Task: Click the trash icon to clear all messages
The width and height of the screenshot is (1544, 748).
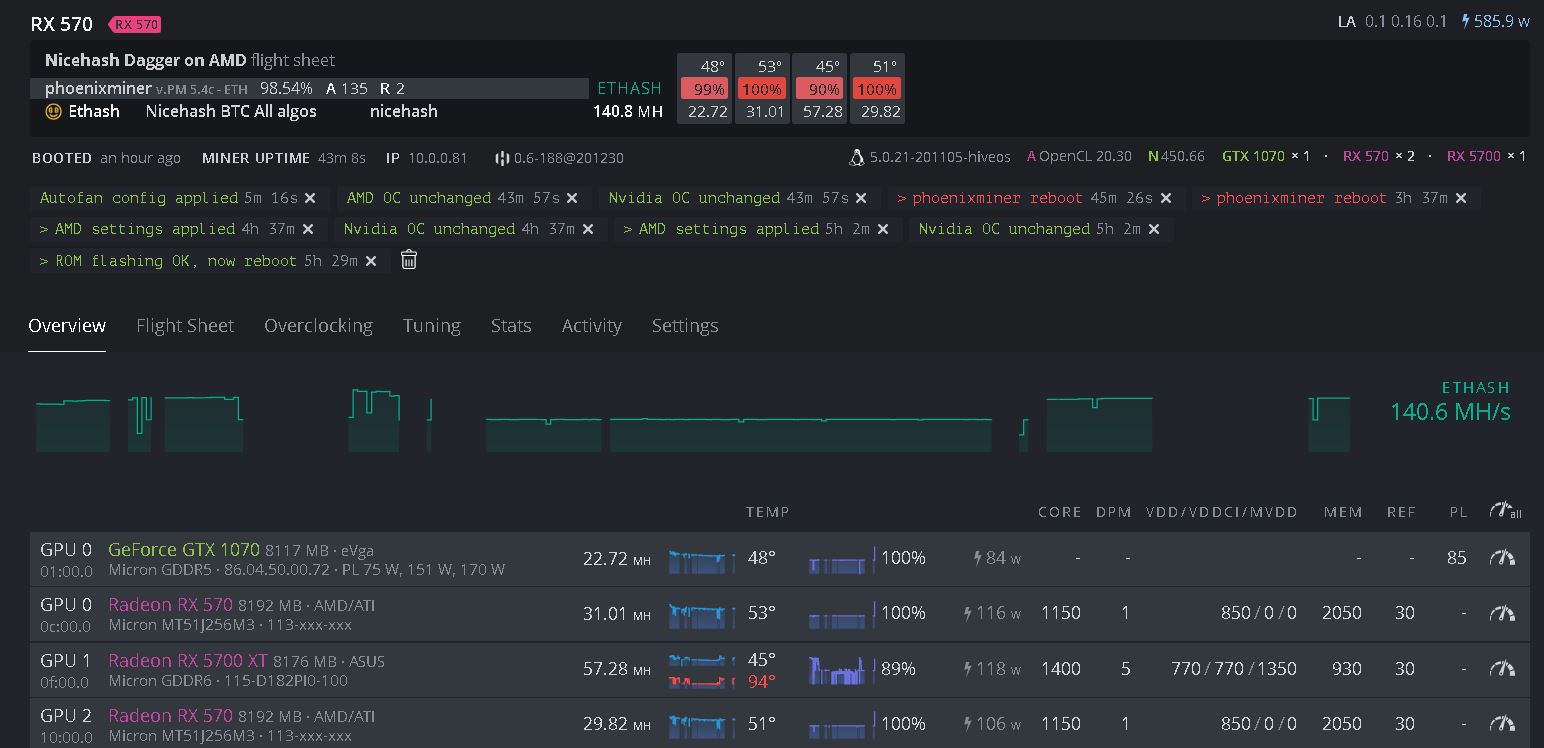Action: click(409, 260)
